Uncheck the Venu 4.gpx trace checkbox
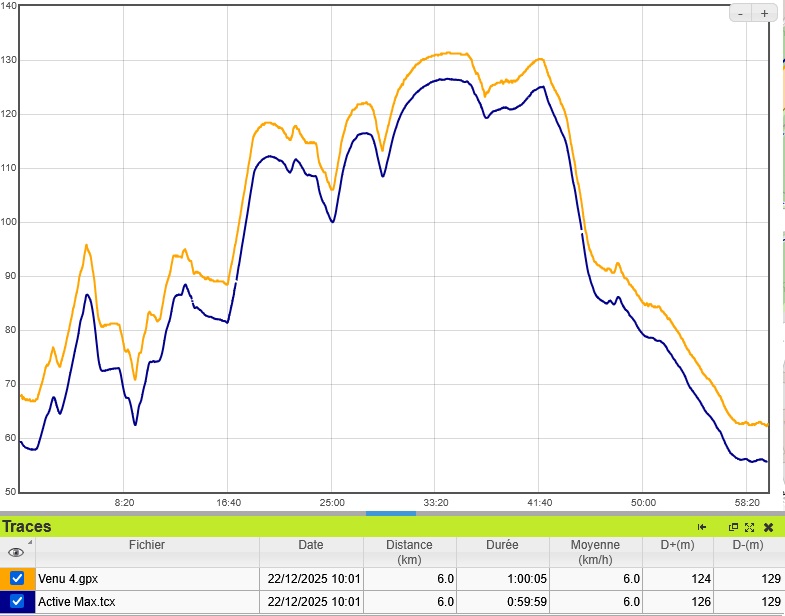 [x=17, y=578]
